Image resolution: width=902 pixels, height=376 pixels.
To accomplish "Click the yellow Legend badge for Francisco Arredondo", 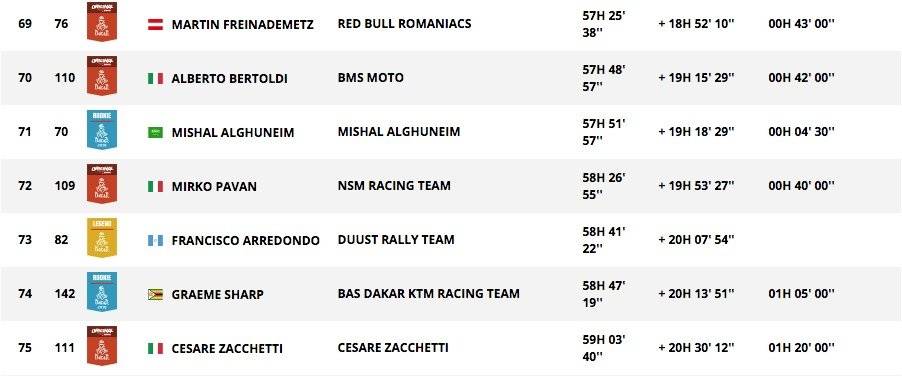I will (x=102, y=238).
